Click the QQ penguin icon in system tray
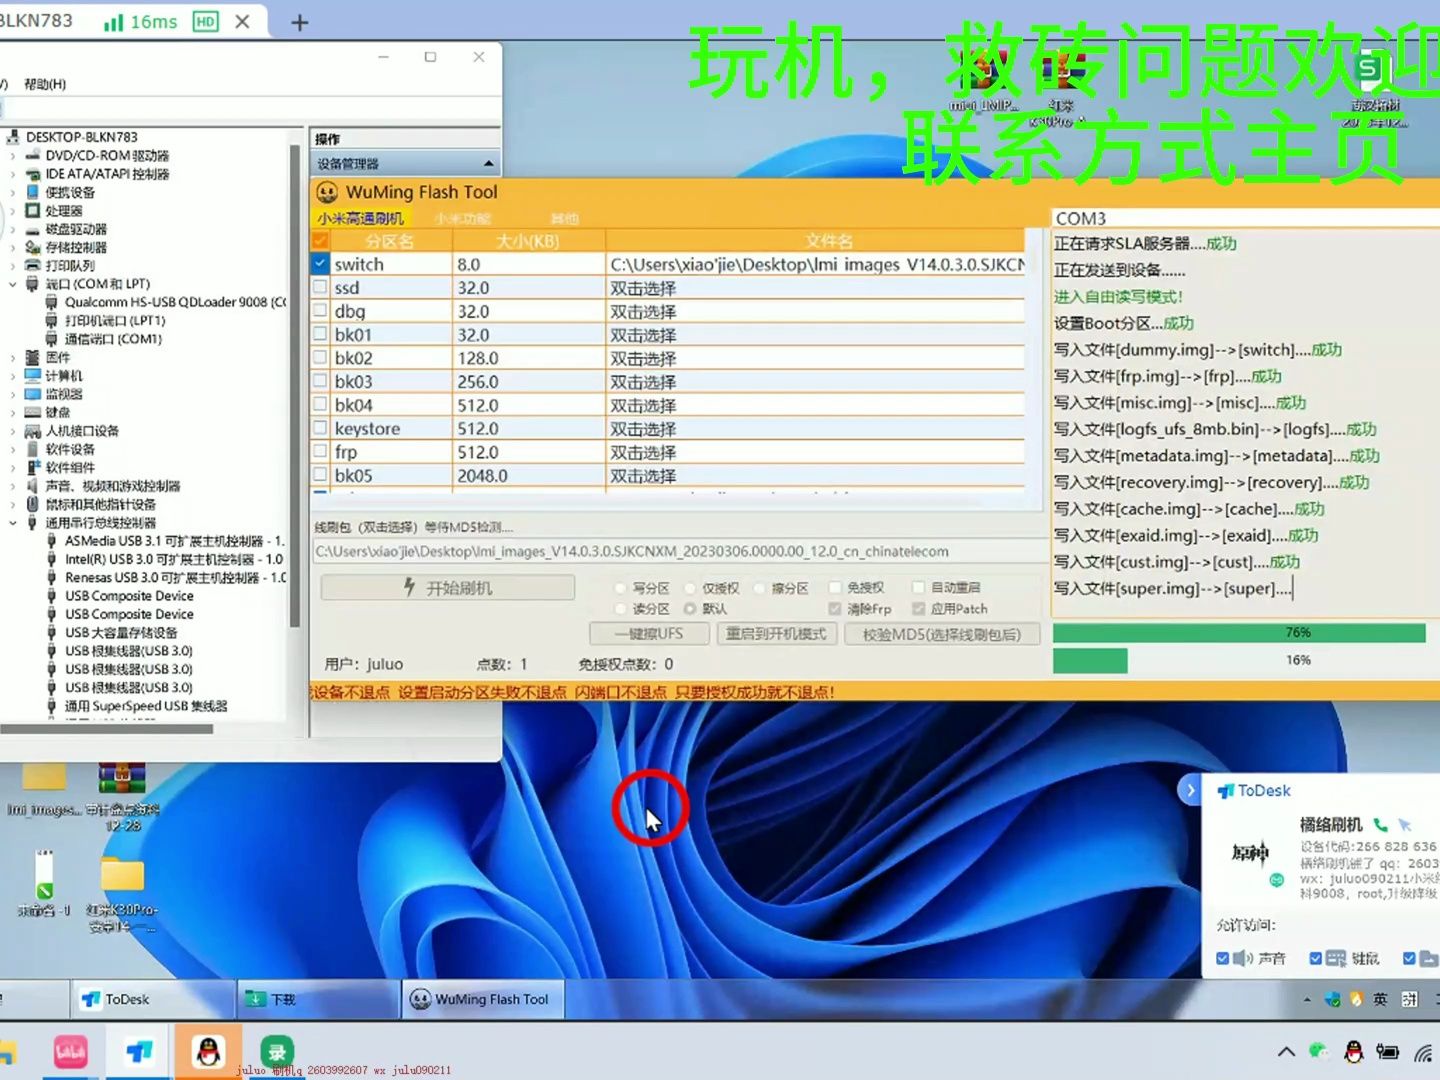This screenshot has height=1080, width=1440. click(1353, 1052)
